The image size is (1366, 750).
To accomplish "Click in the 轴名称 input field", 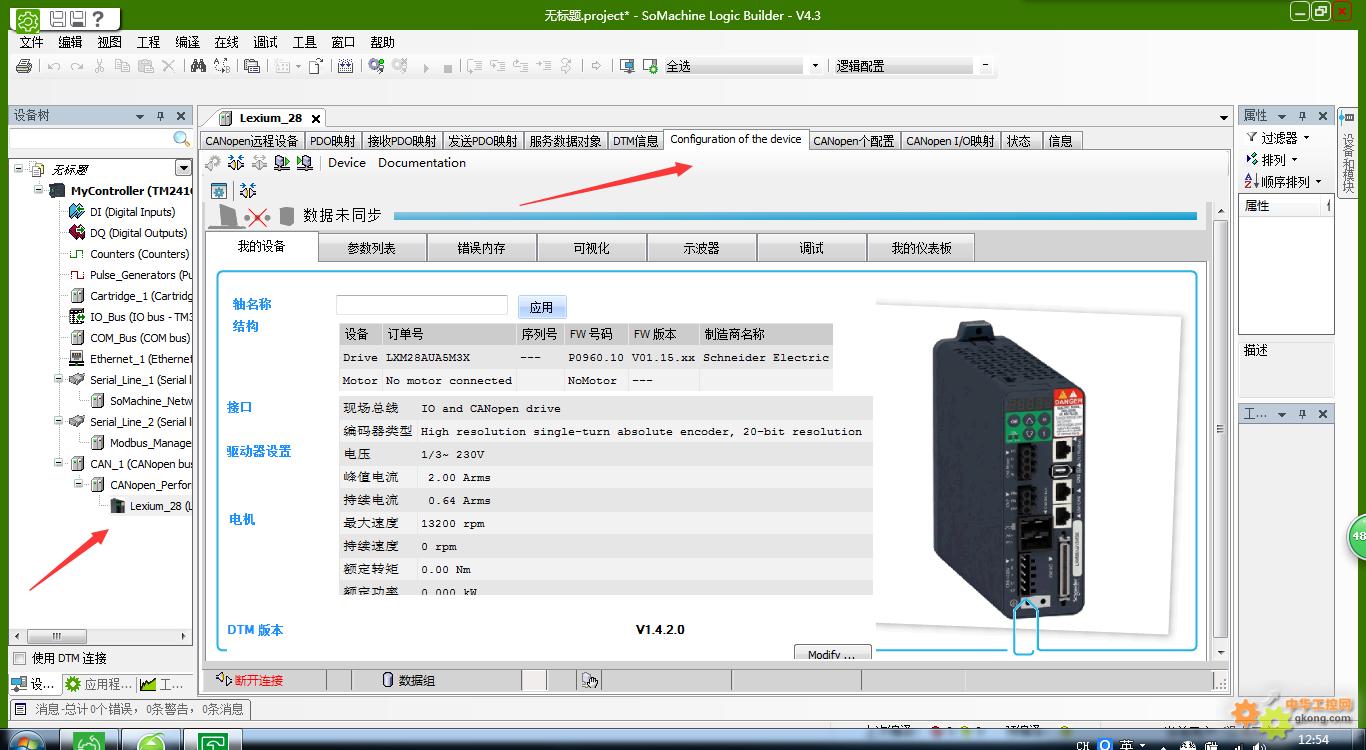I will point(422,305).
